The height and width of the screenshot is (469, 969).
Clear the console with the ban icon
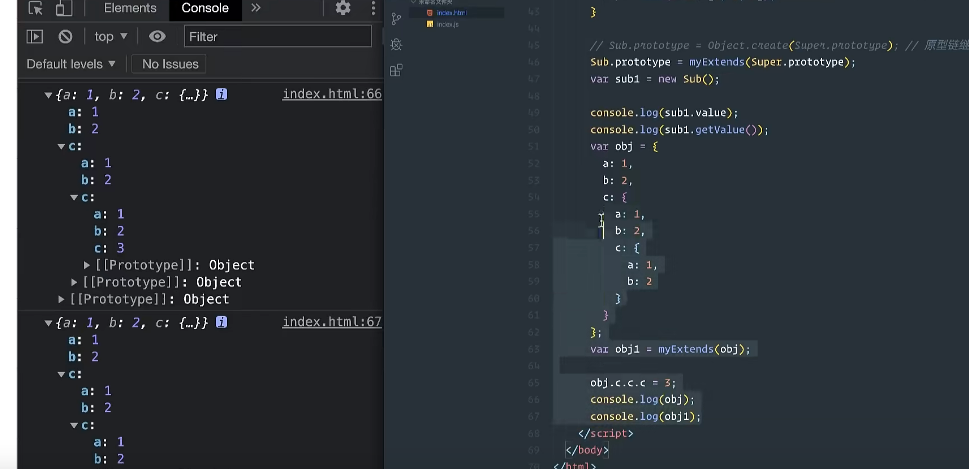[66, 36]
